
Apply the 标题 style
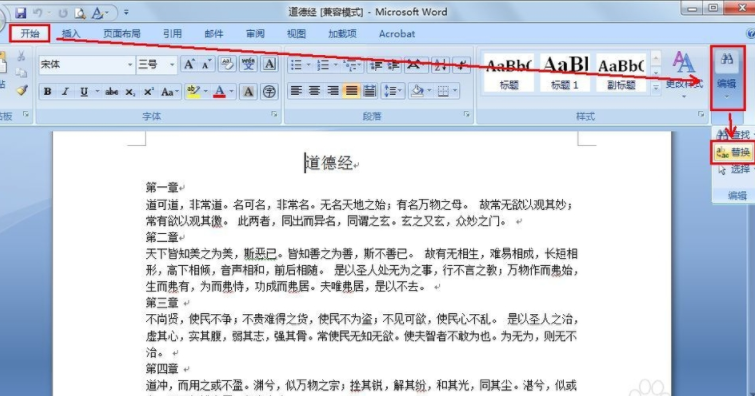(508, 72)
